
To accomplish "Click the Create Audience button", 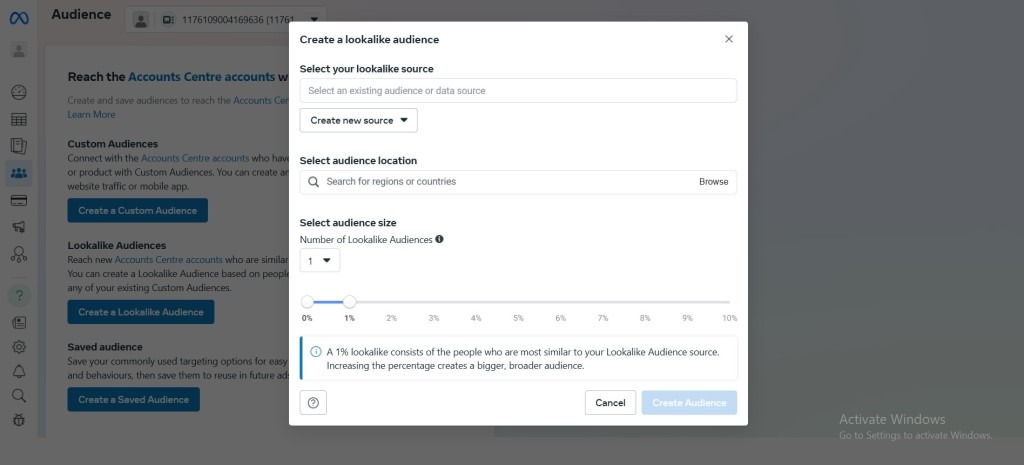I will (689, 403).
